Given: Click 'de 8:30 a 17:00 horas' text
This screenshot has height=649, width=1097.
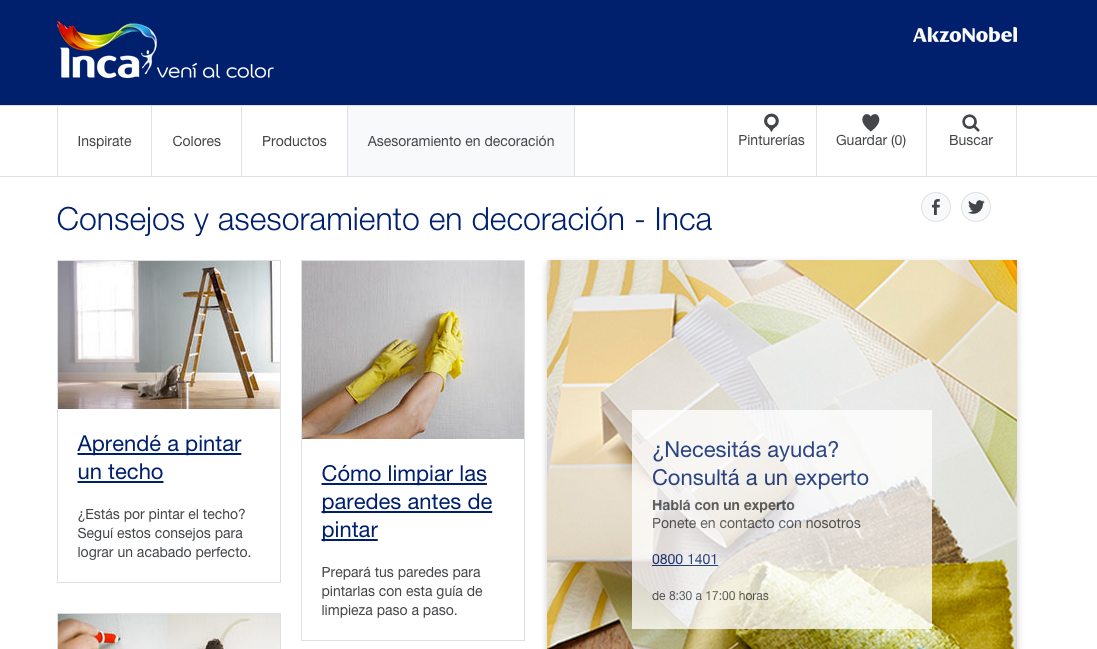Looking at the screenshot, I should pos(710,596).
